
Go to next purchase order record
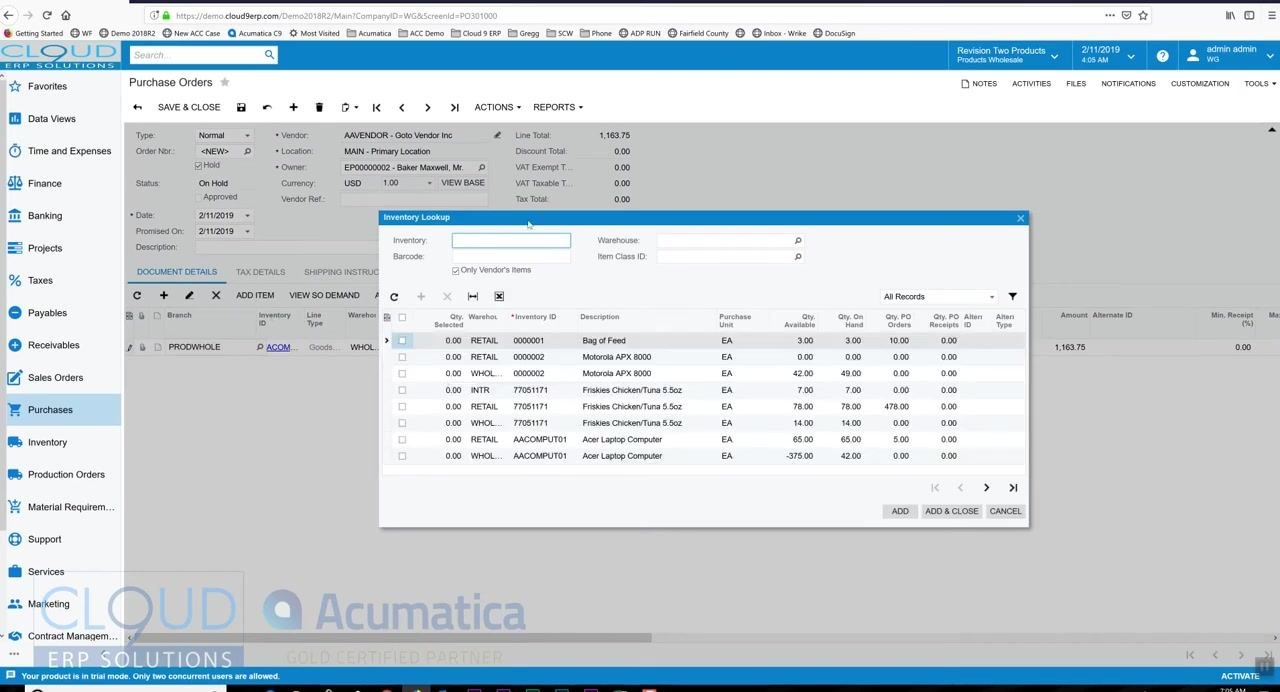(428, 108)
